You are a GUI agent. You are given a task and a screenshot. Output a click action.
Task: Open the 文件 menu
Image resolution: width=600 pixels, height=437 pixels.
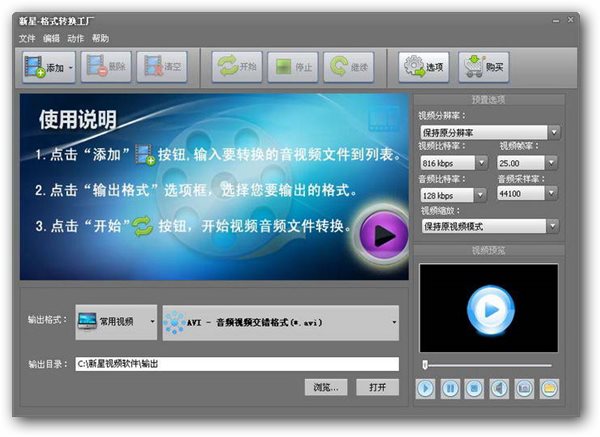pyautogui.click(x=27, y=38)
